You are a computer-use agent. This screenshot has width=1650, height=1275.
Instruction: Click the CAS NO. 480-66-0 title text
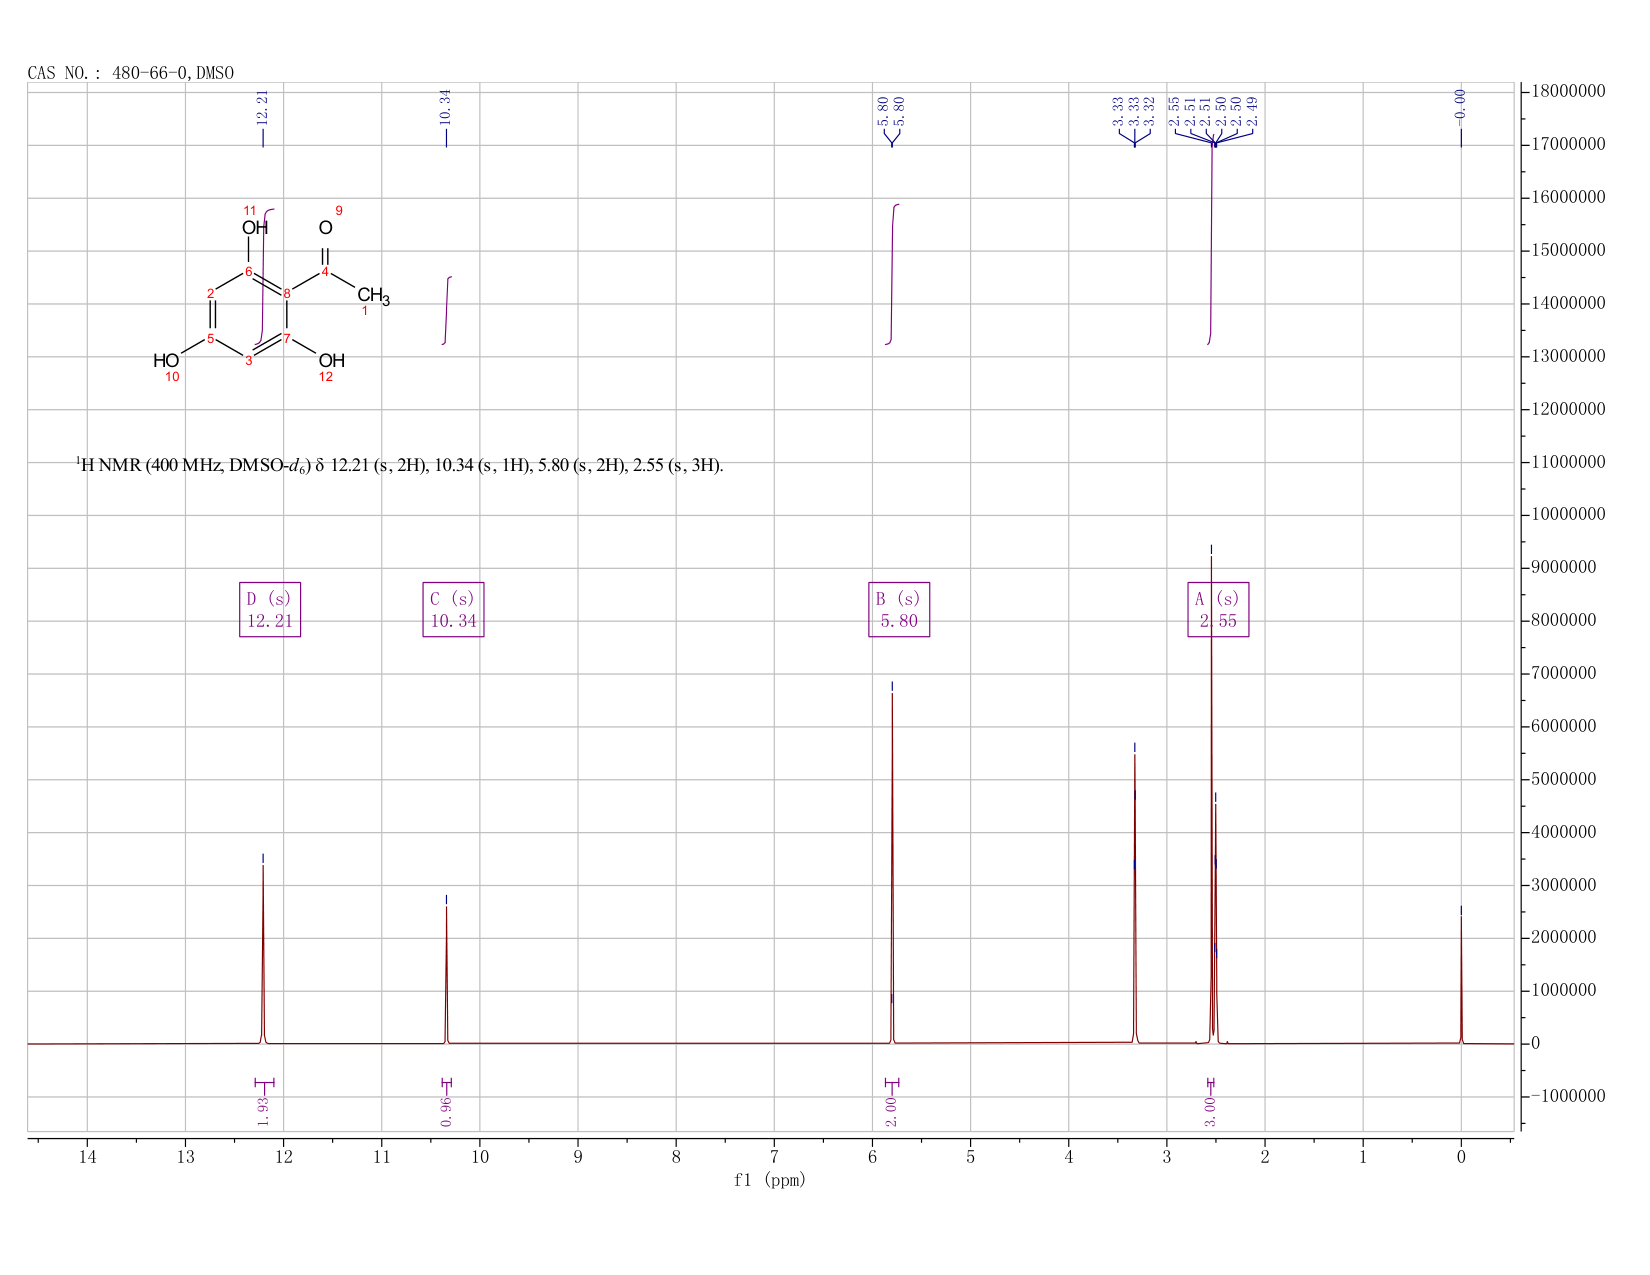point(131,73)
